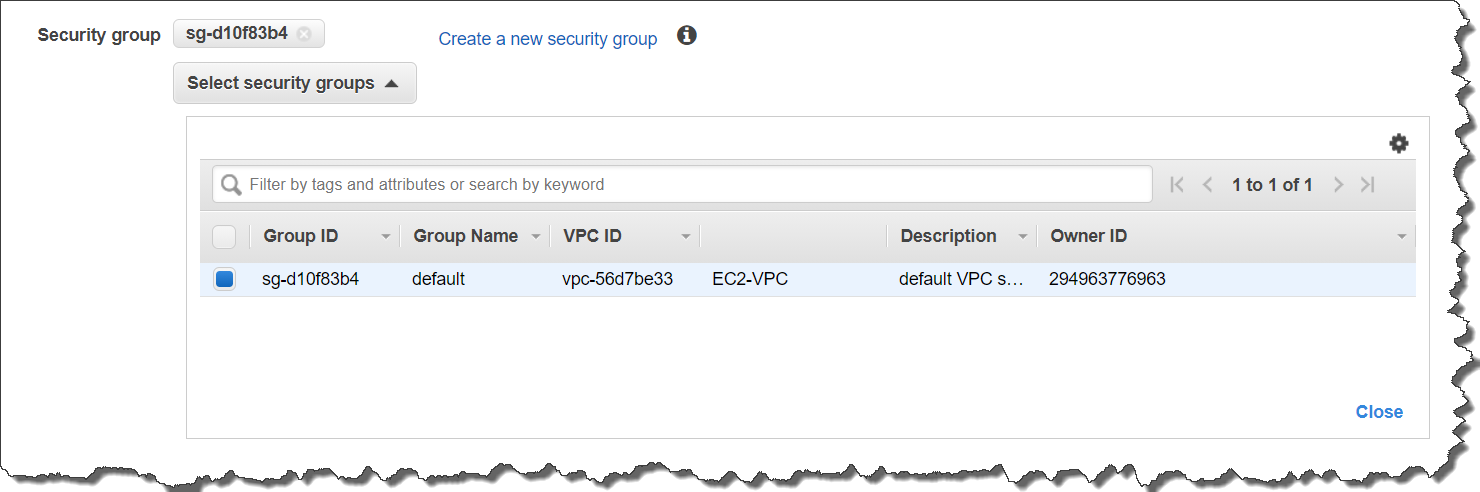Go to previous page arrow

[x=1207, y=185]
